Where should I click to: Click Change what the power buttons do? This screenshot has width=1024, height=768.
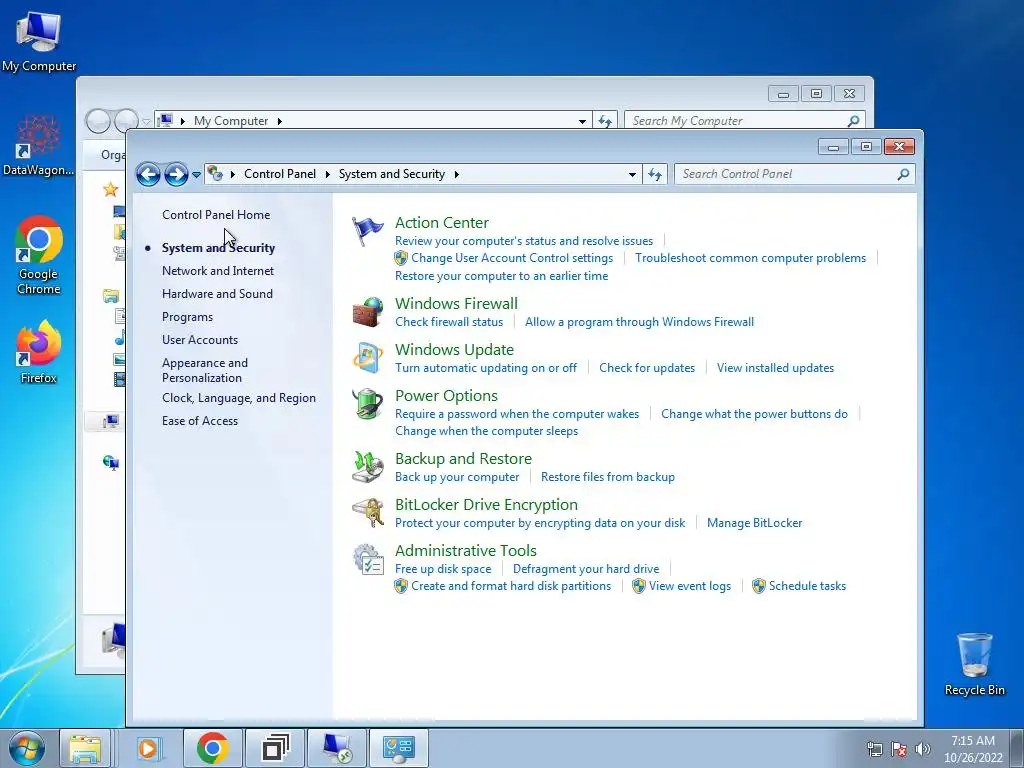click(x=754, y=414)
